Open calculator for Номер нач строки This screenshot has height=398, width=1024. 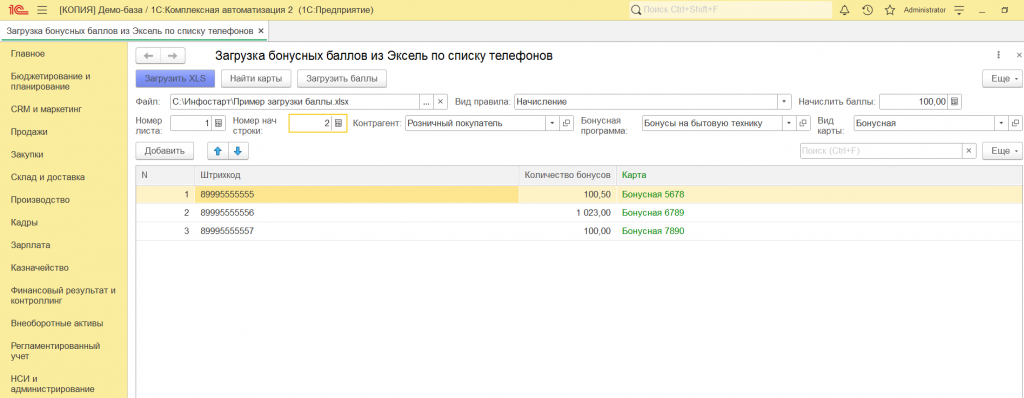pyautogui.click(x=338, y=123)
